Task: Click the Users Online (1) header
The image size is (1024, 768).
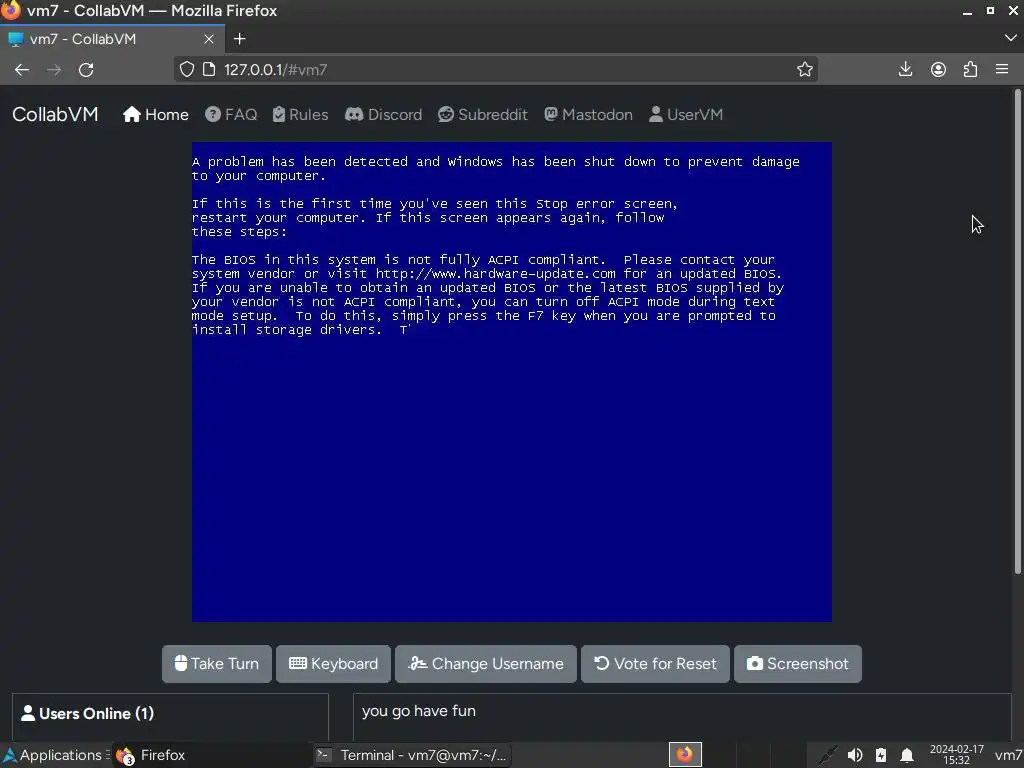Action: (88, 713)
